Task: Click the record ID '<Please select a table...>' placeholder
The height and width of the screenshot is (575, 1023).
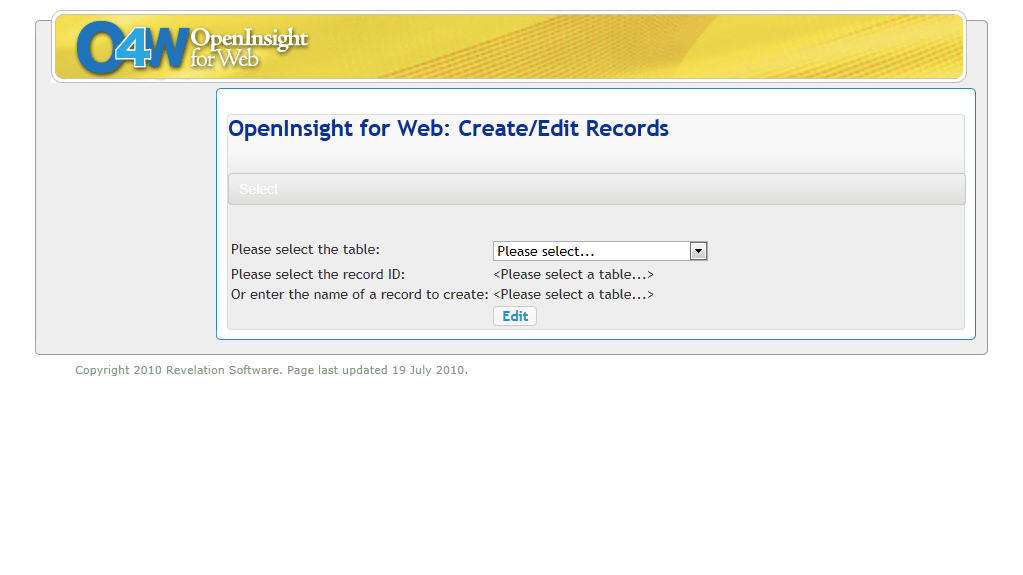Action: (x=573, y=275)
